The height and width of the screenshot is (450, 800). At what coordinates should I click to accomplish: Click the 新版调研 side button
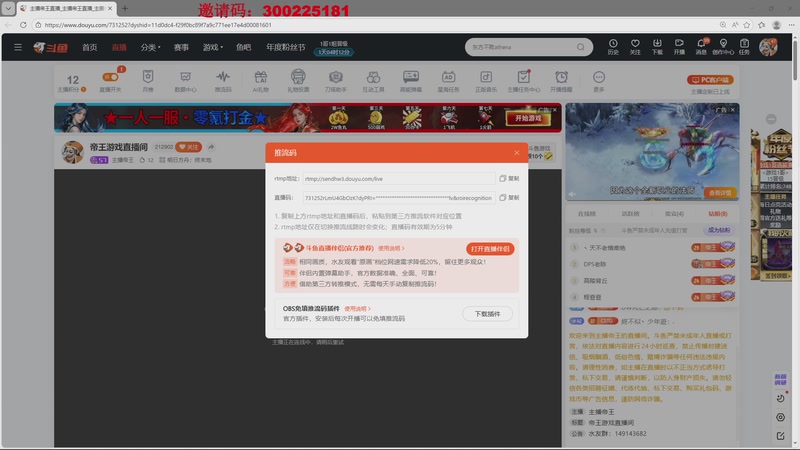[780, 380]
